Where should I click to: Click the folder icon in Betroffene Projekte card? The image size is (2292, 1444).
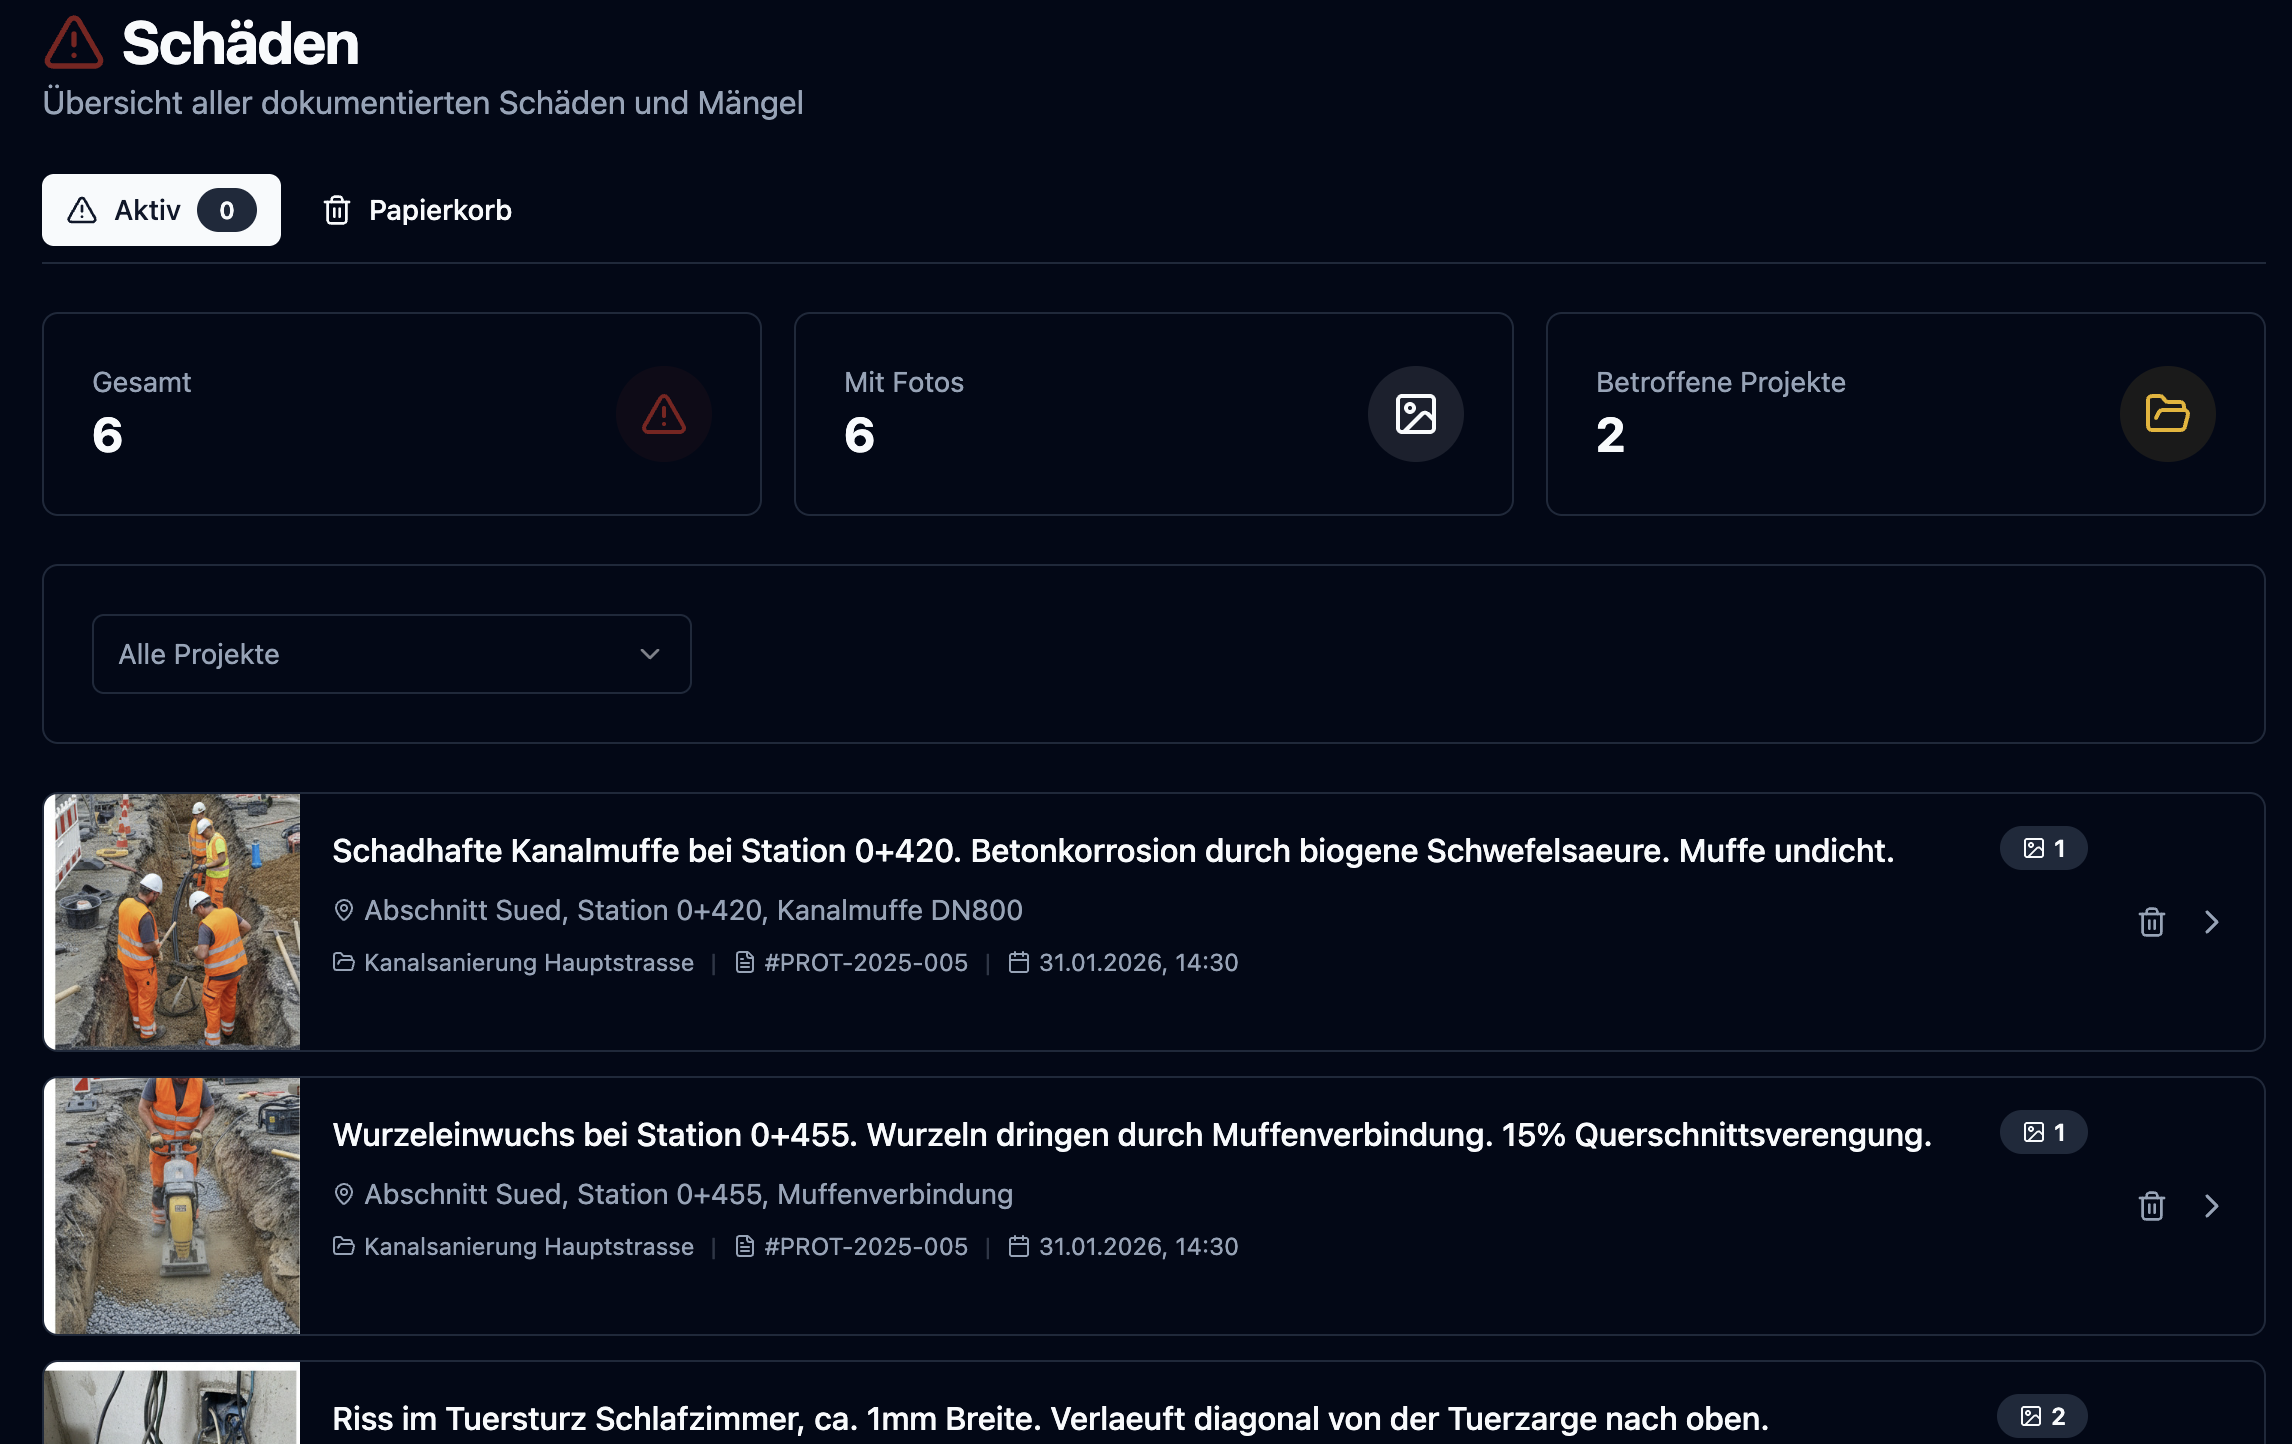[2167, 414]
